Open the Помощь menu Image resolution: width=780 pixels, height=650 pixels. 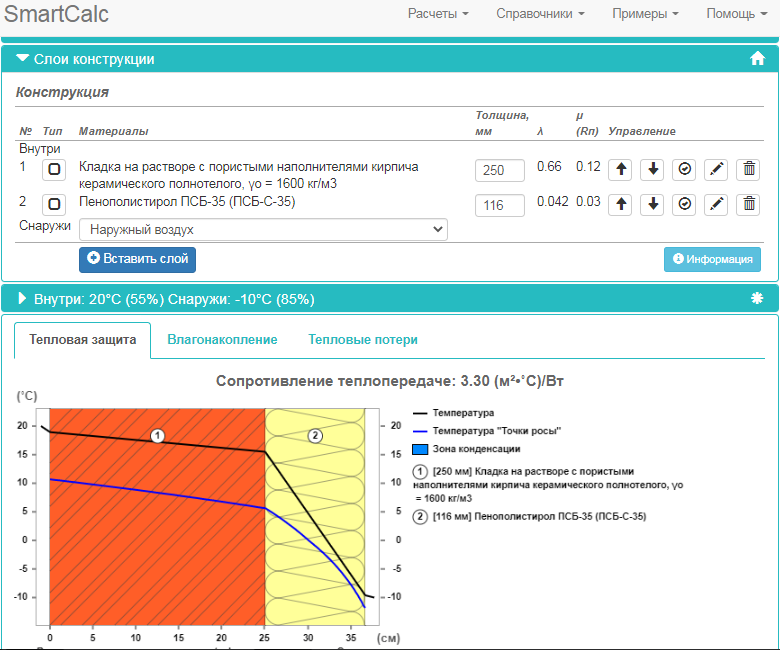(737, 13)
